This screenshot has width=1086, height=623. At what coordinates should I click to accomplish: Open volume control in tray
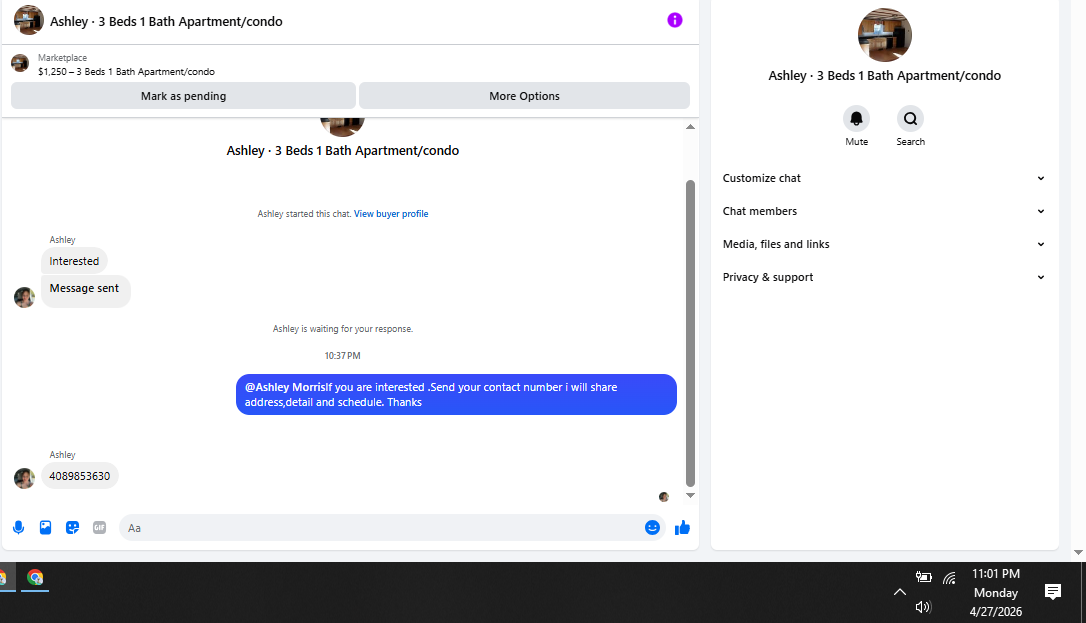[923, 607]
